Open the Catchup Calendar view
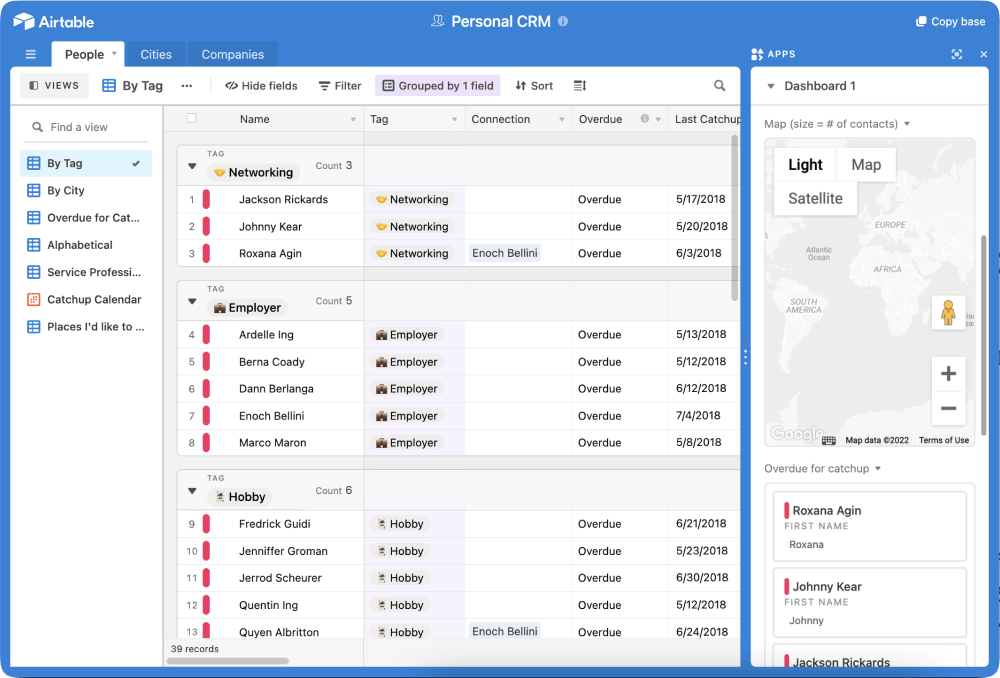 pyautogui.click(x=85, y=299)
